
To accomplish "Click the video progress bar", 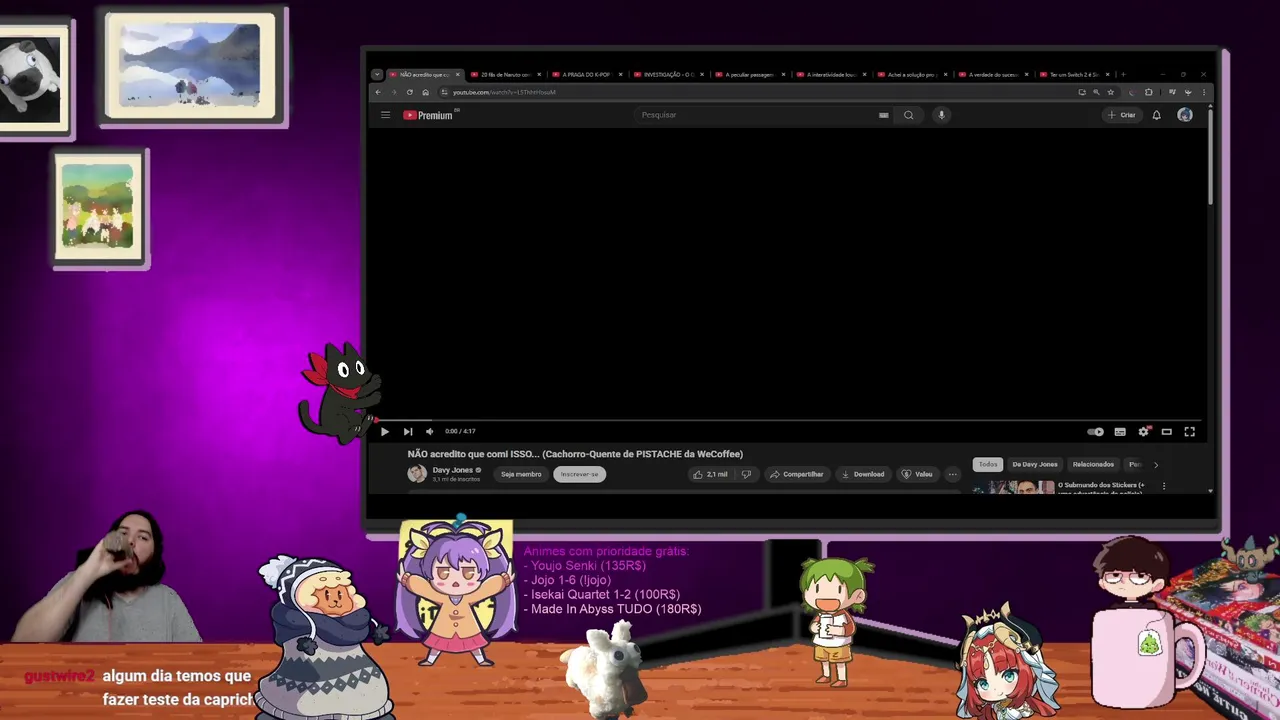I will click(x=789, y=420).
